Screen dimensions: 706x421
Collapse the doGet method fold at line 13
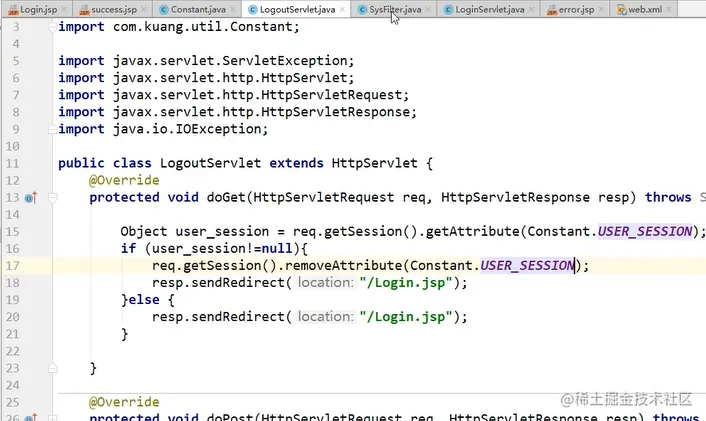click(x=52, y=198)
